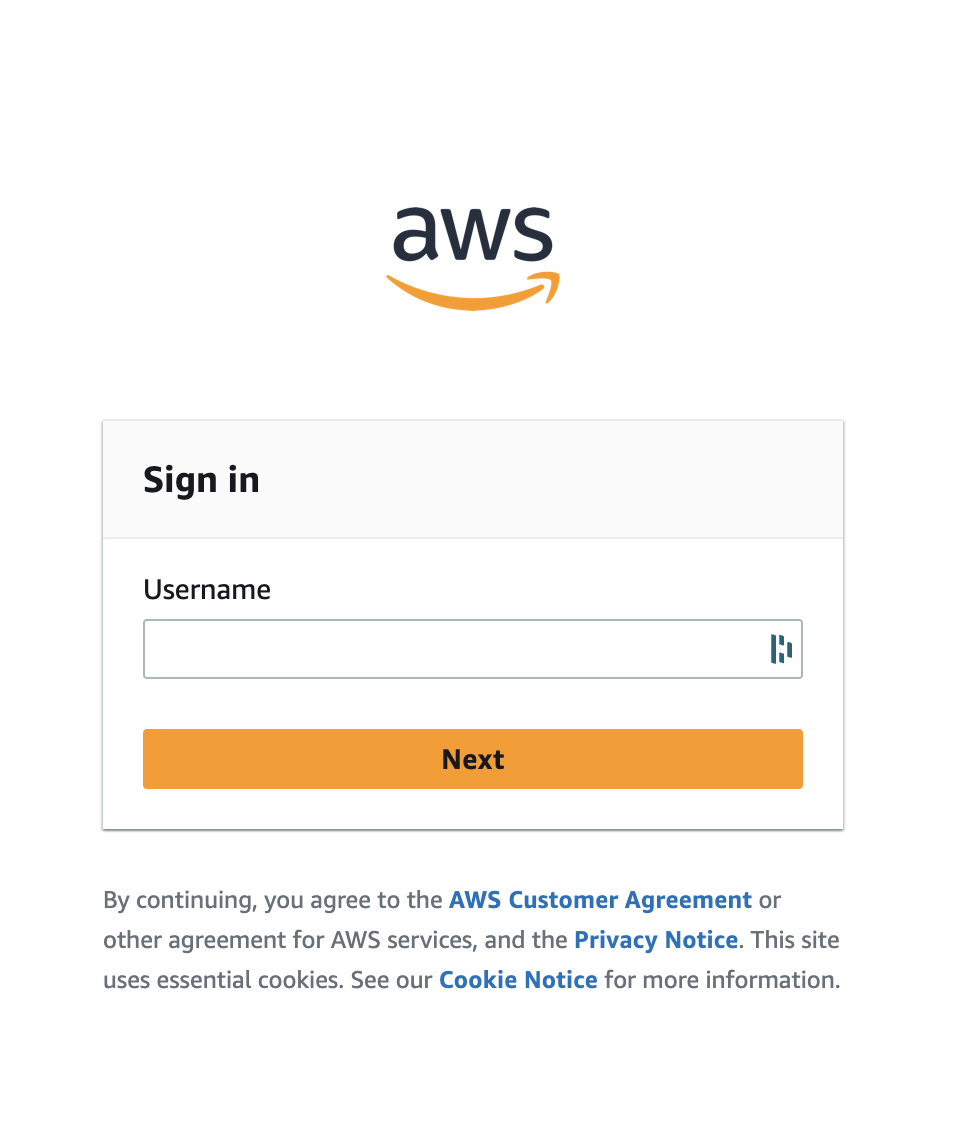Screen dimensions: 962x1141
Task: Click the 'Sign in' heading
Action: (201, 480)
